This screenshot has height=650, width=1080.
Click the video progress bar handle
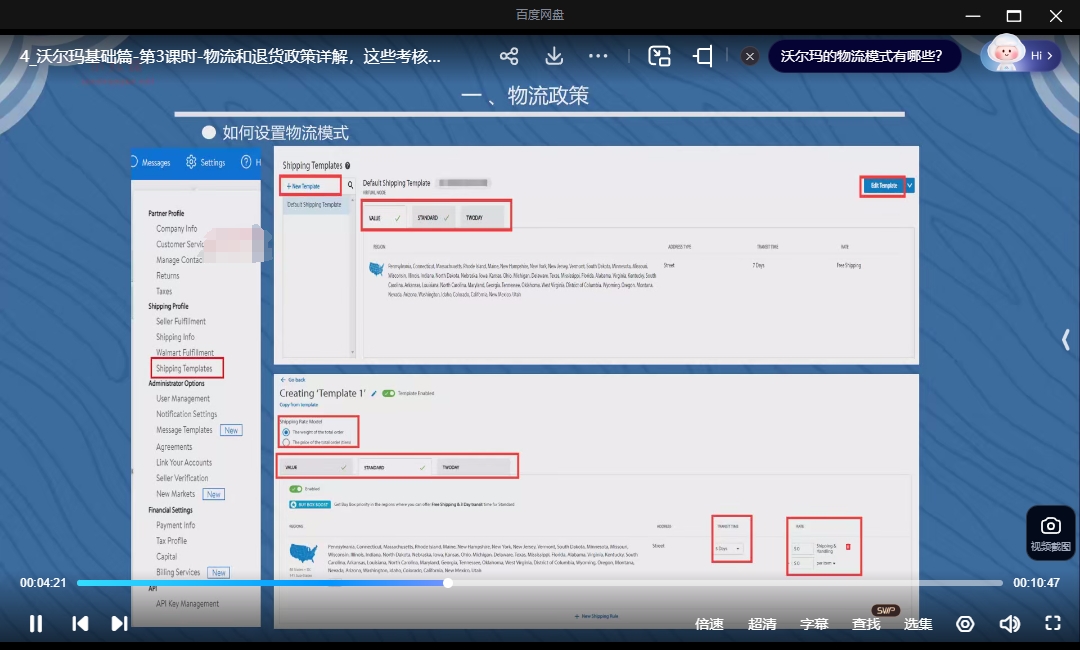tap(448, 583)
